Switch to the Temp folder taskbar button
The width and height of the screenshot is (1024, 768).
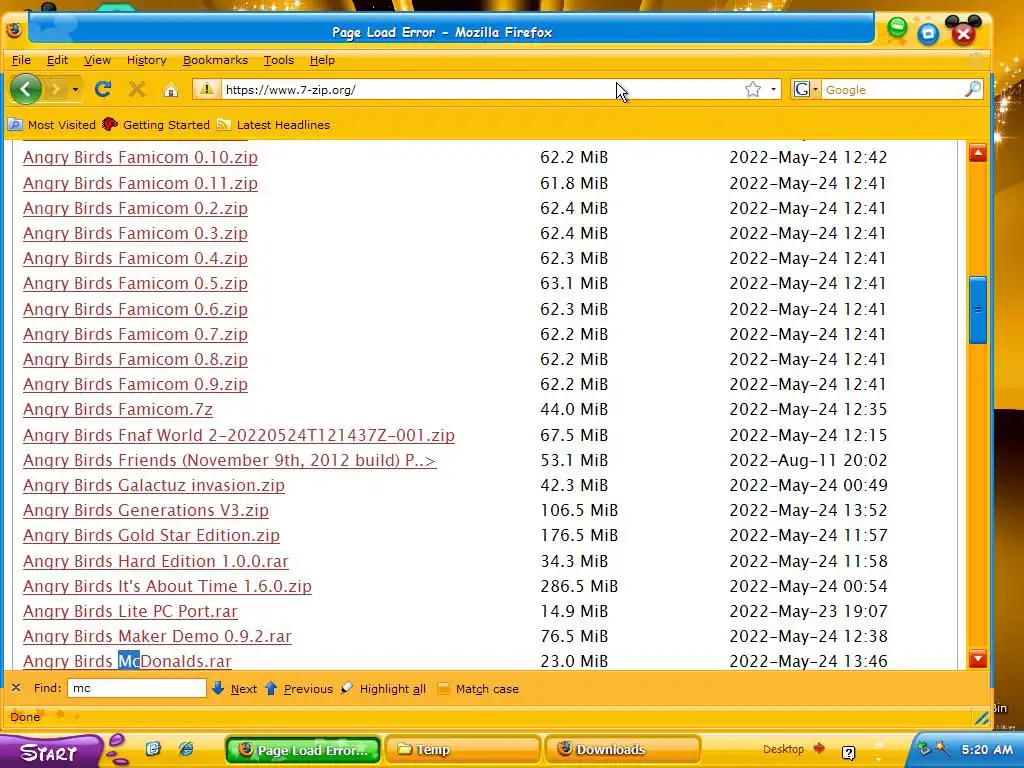point(462,750)
